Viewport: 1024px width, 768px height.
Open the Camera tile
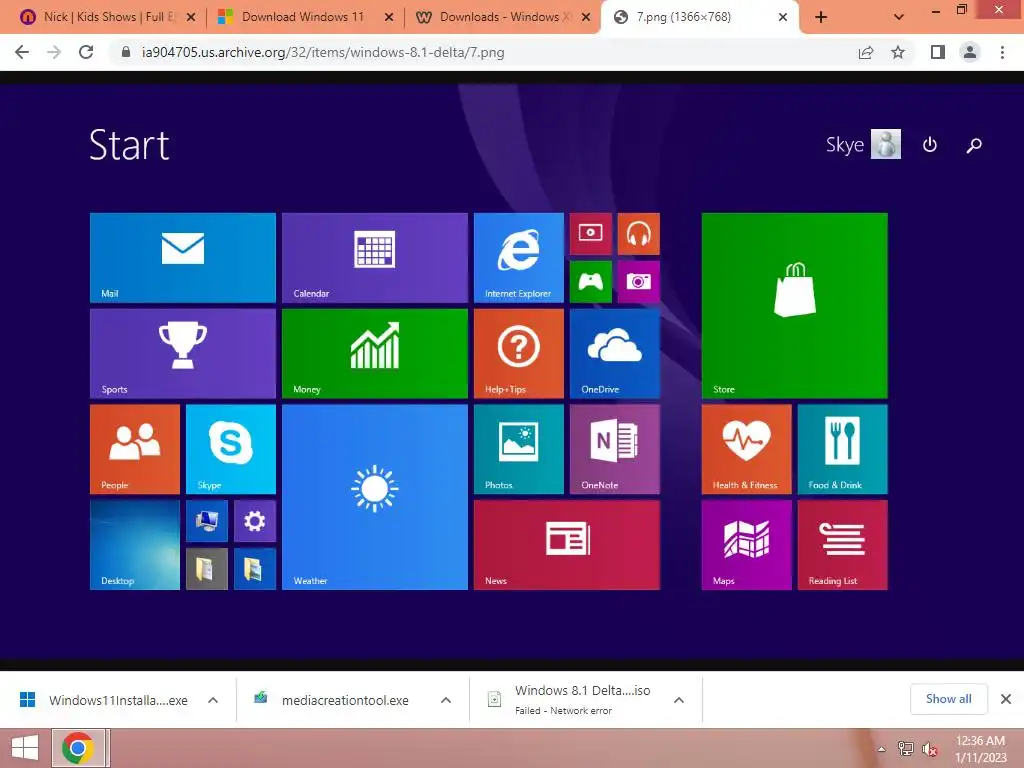tap(639, 282)
